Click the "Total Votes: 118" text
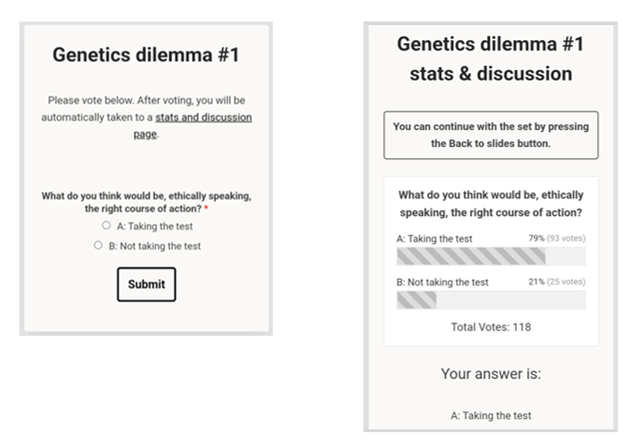 click(491, 326)
